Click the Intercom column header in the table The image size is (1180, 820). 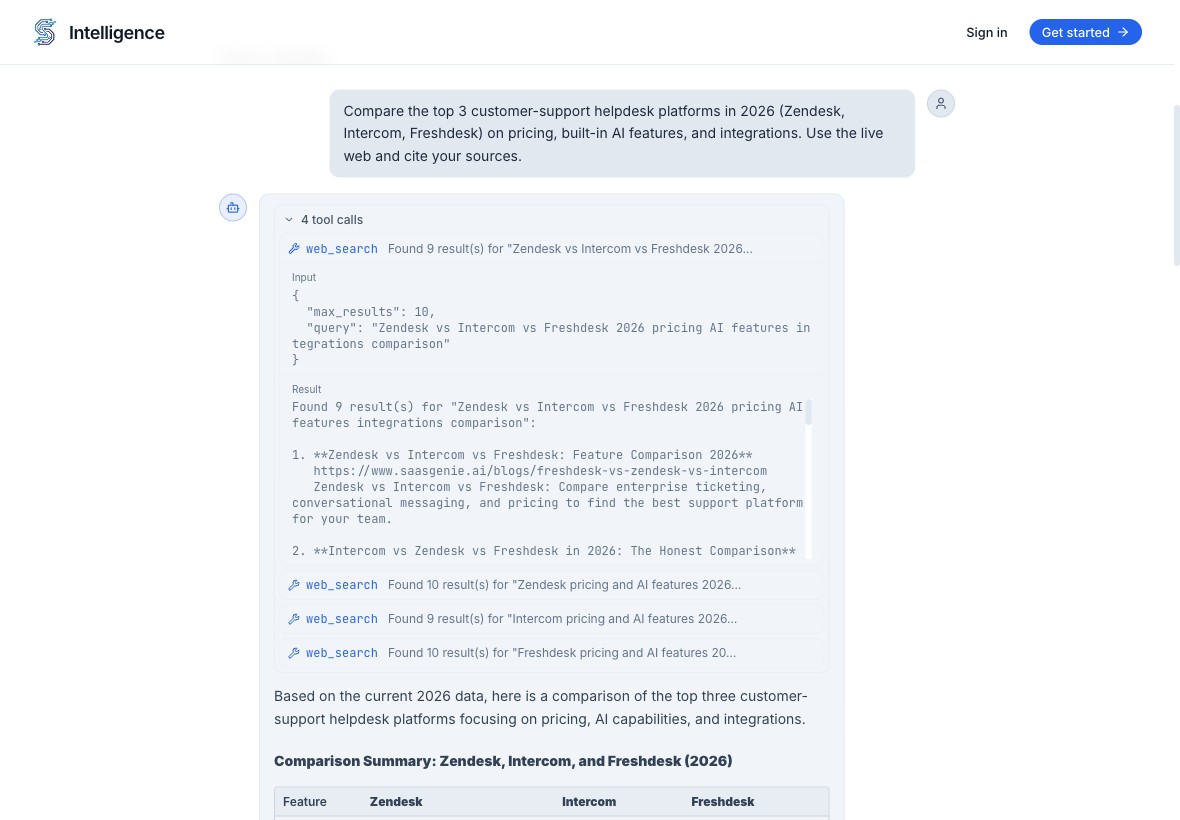[588, 802]
